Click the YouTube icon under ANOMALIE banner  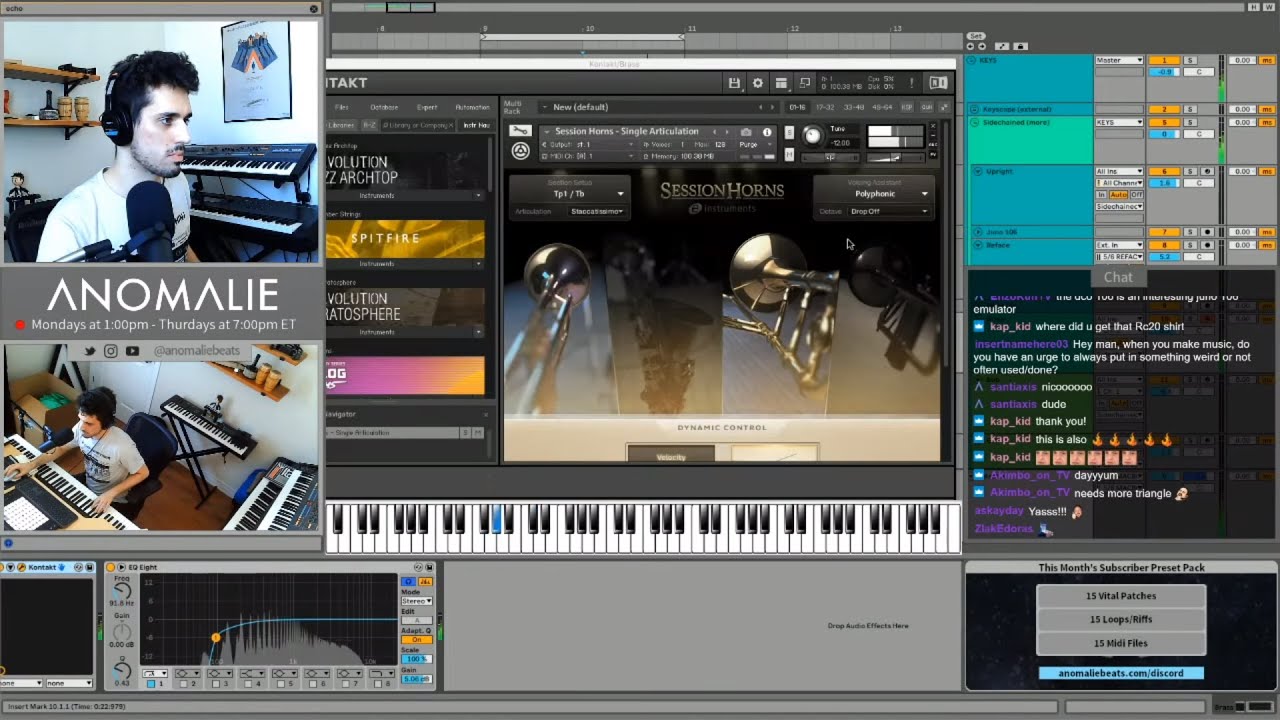(x=132, y=351)
